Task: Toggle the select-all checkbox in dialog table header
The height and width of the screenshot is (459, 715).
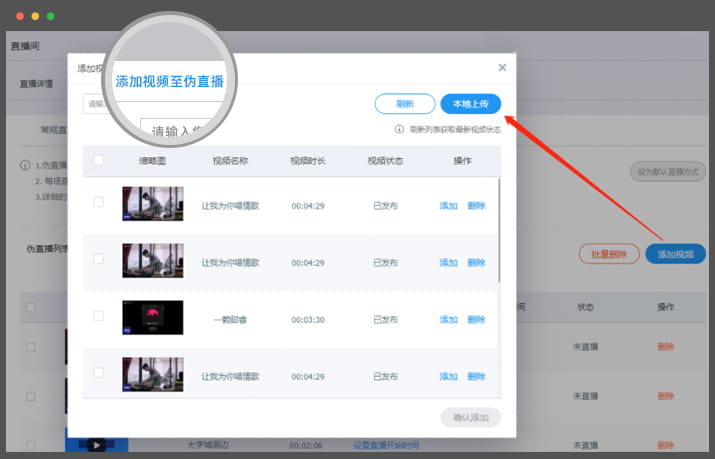Action: click(x=98, y=160)
